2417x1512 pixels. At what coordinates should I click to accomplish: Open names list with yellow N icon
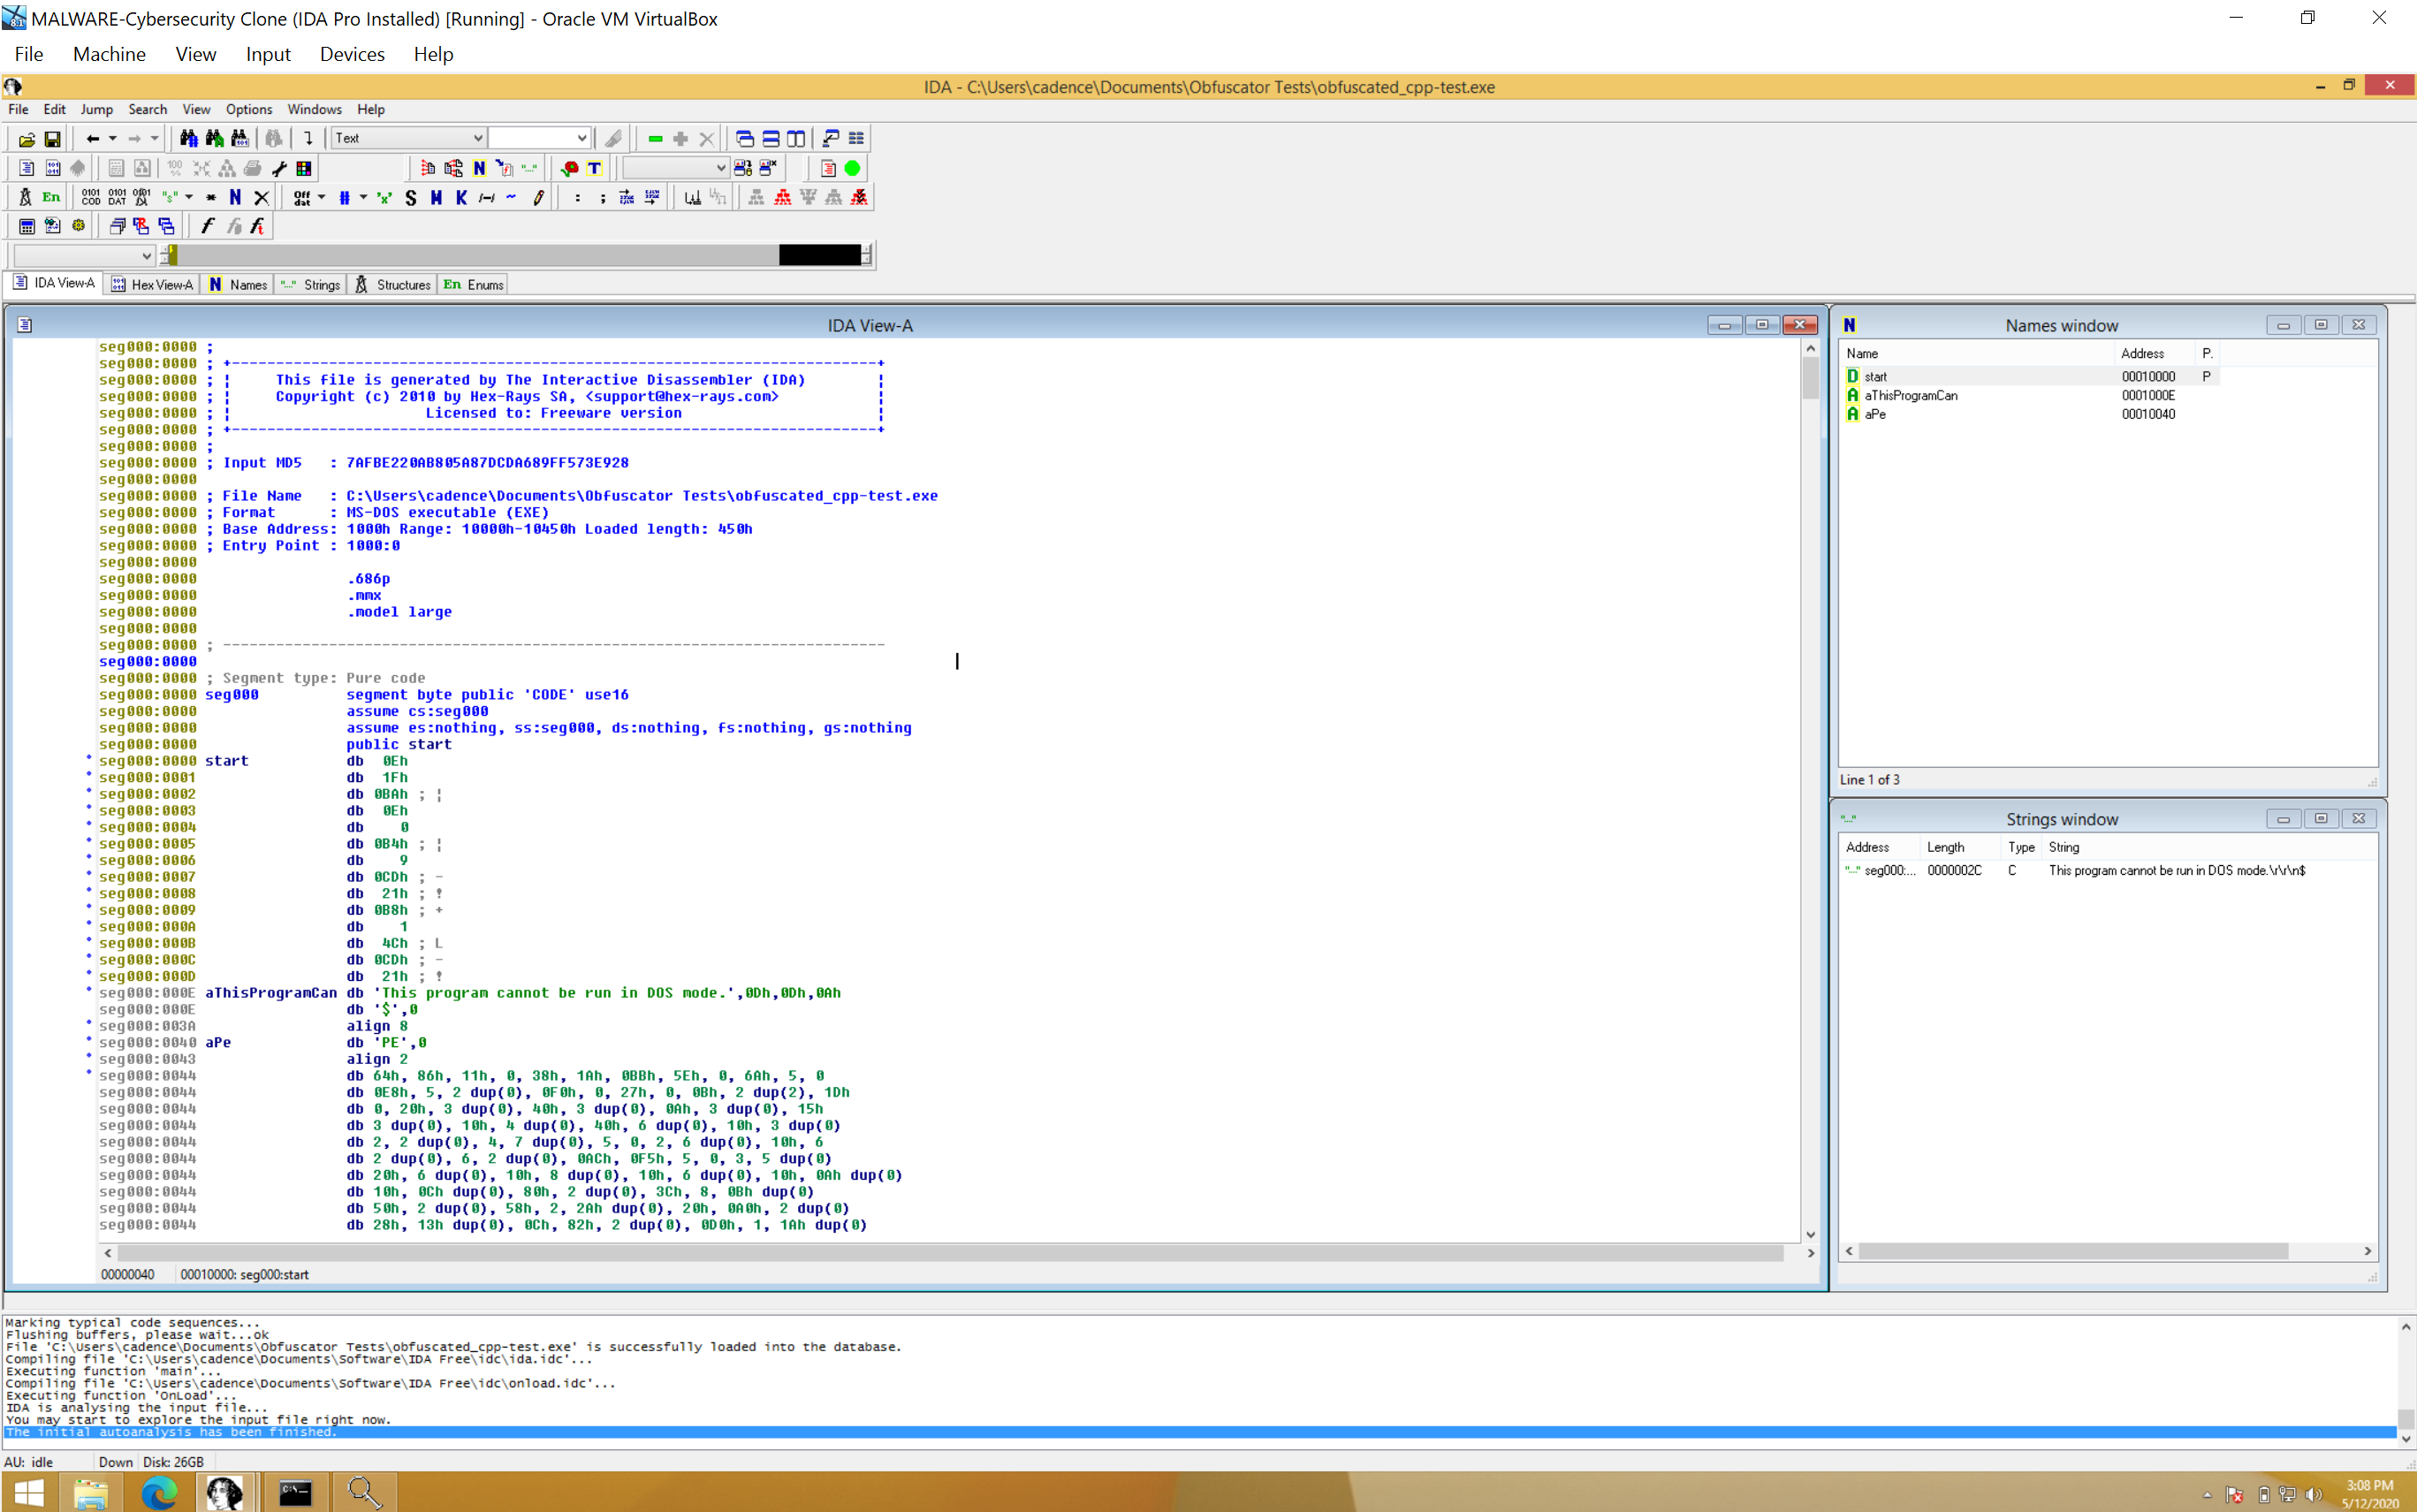(479, 168)
